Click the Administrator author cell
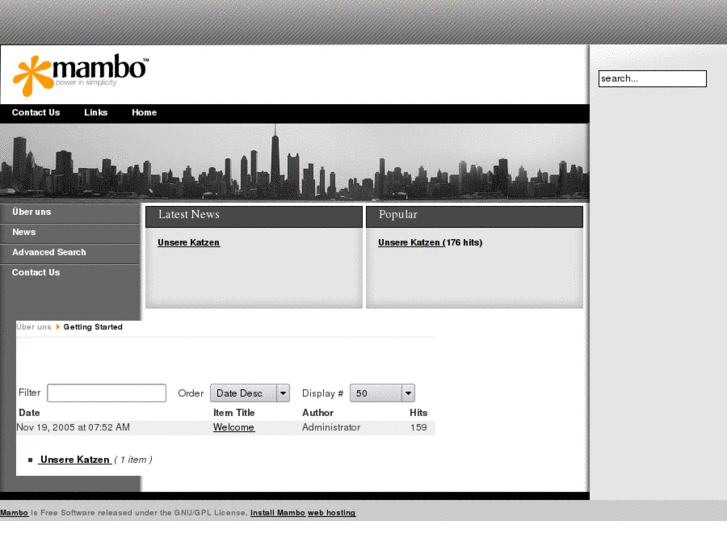The width and height of the screenshot is (727, 545). [x=331, y=427]
